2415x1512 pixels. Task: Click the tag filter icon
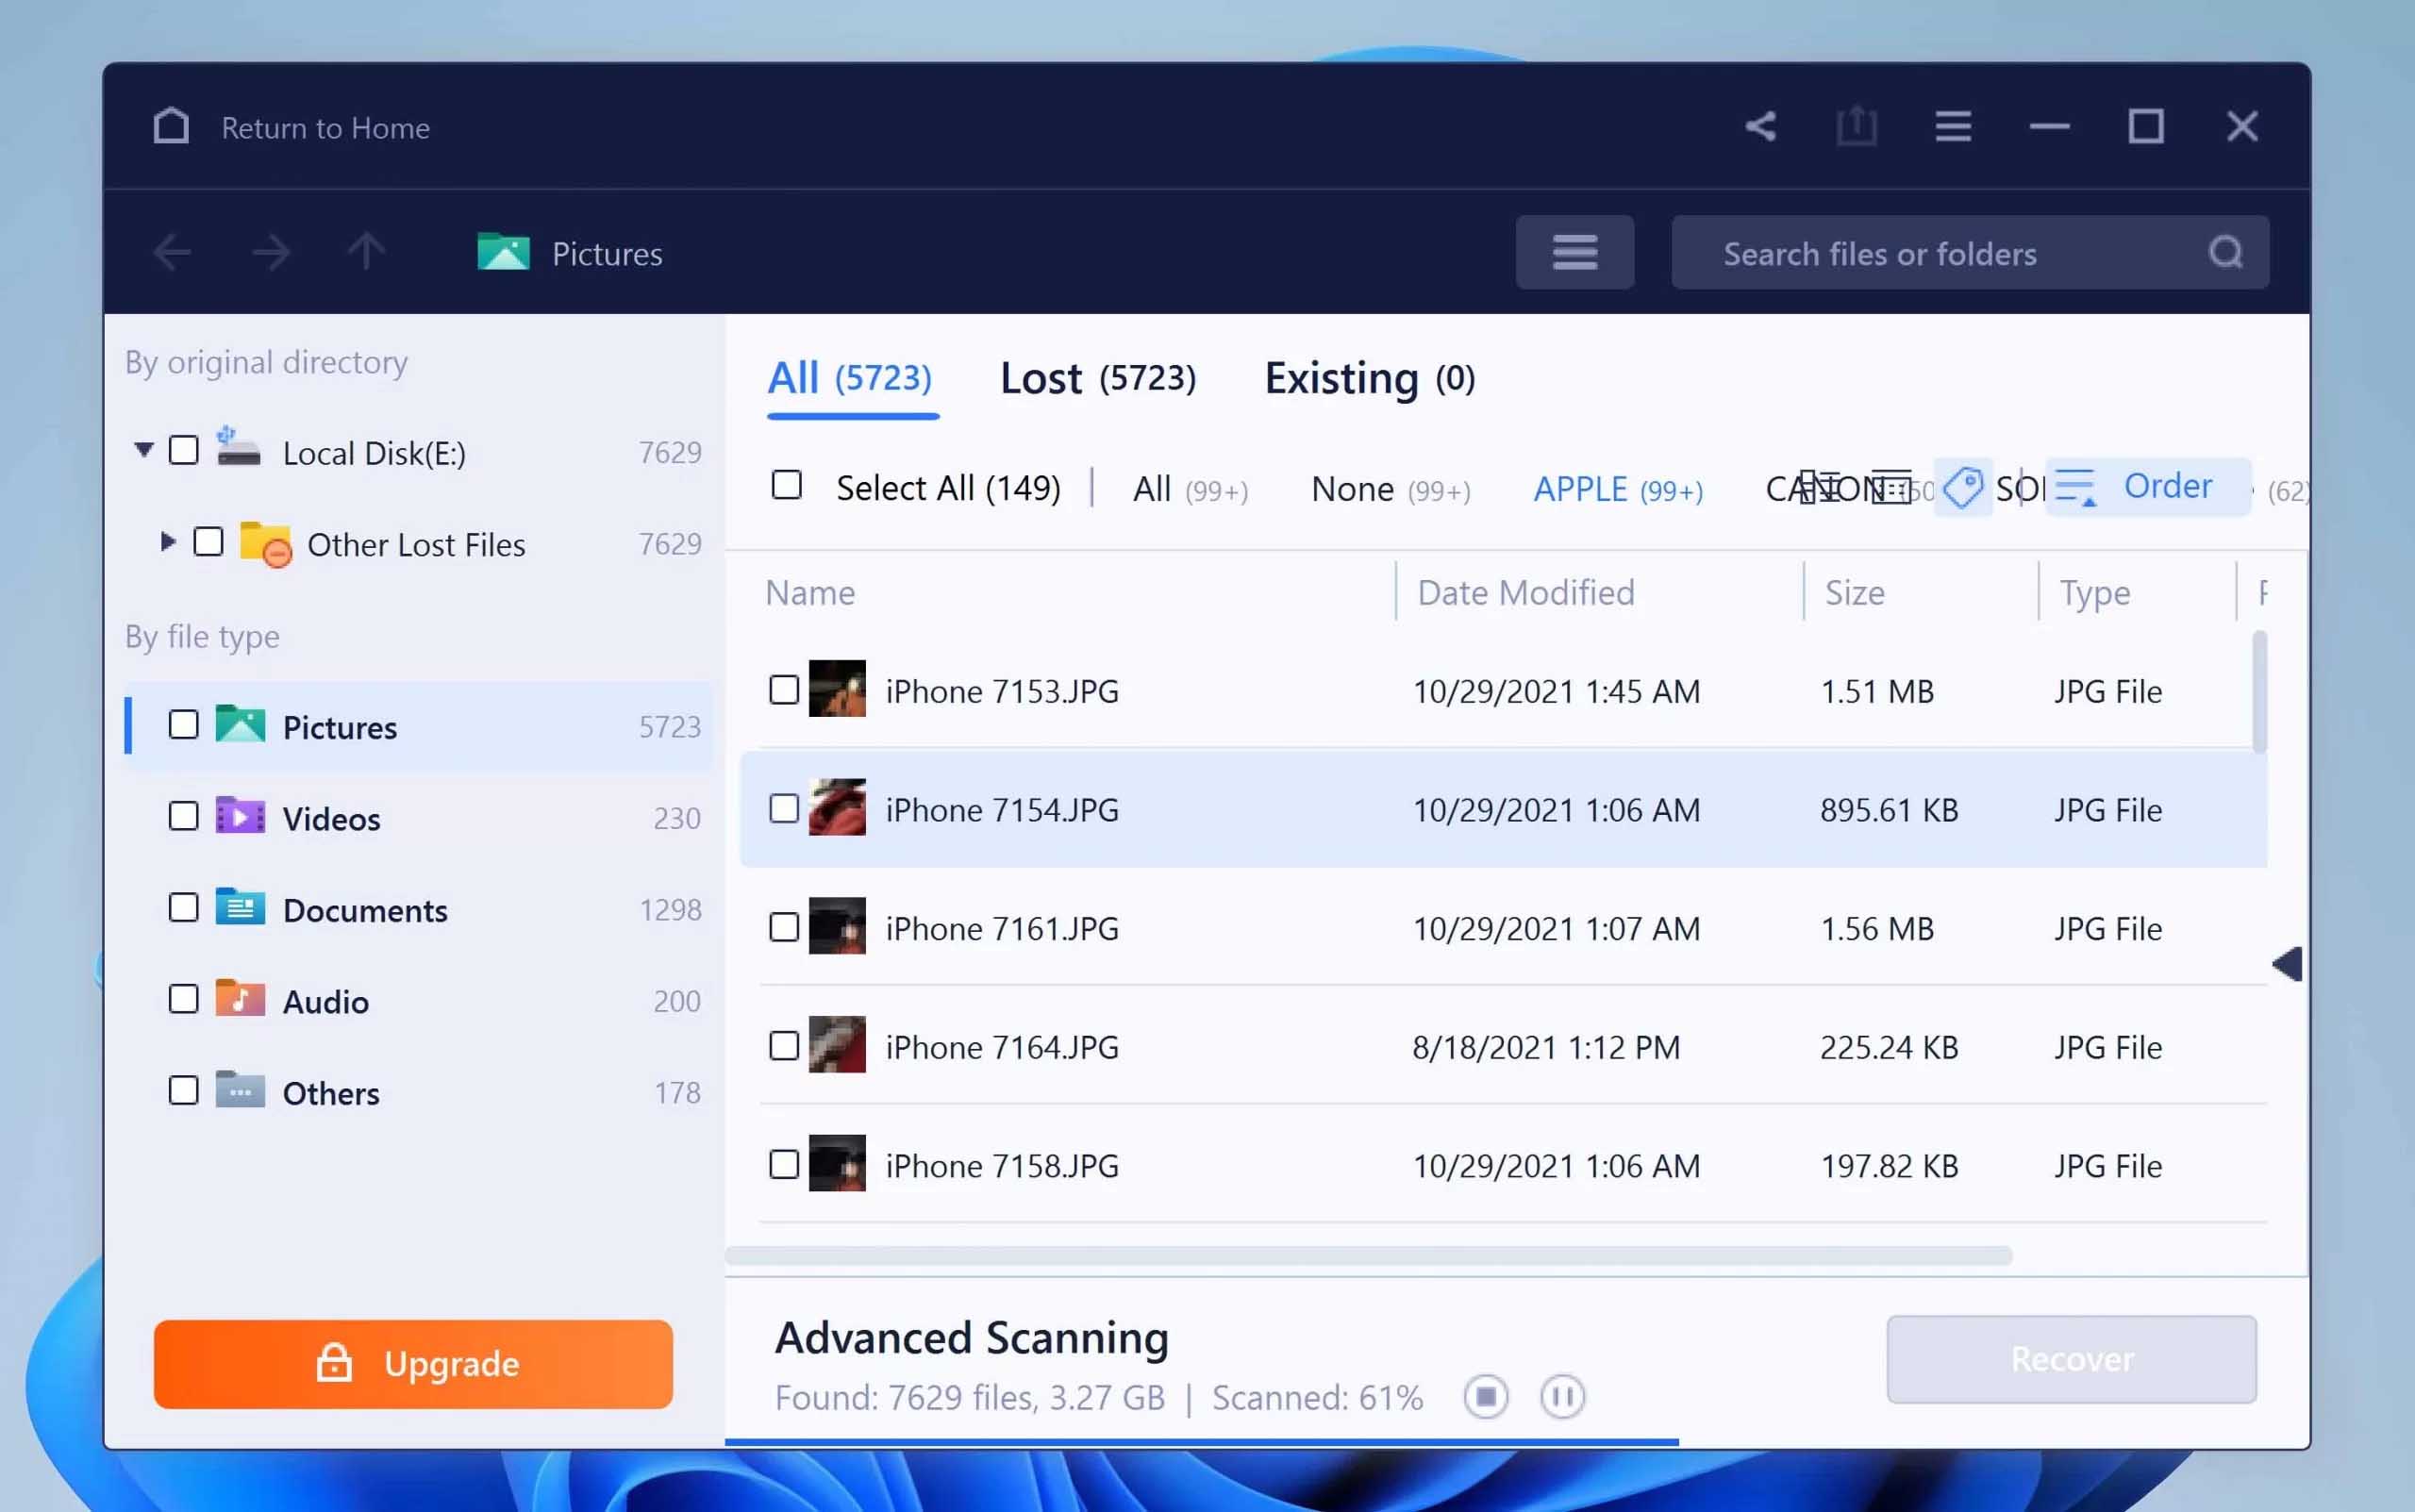[x=1962, y=488]
